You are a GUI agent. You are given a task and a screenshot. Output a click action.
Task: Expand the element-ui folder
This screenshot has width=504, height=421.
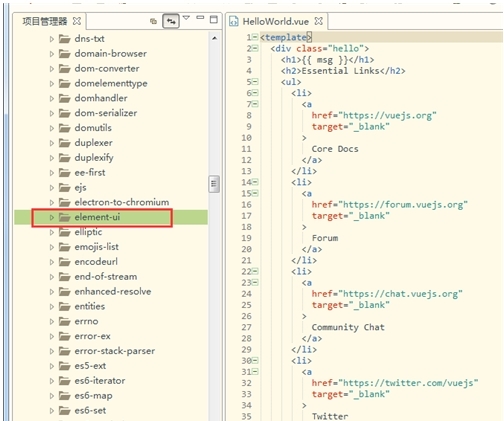(52, 217)
